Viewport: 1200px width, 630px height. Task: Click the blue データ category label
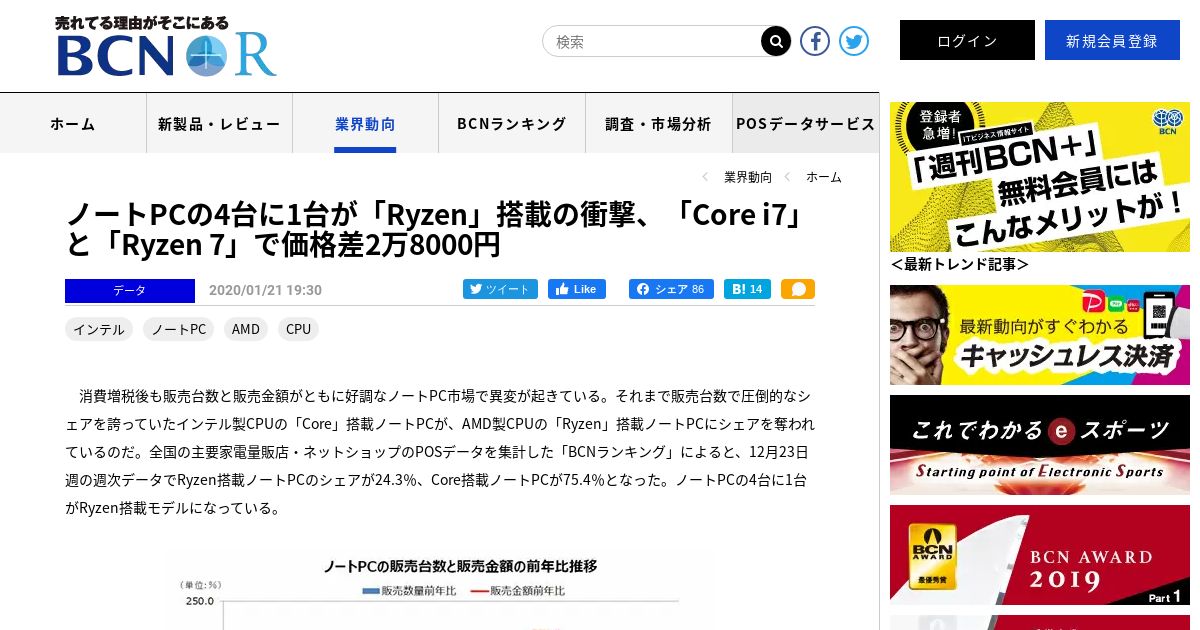[130, 290]
